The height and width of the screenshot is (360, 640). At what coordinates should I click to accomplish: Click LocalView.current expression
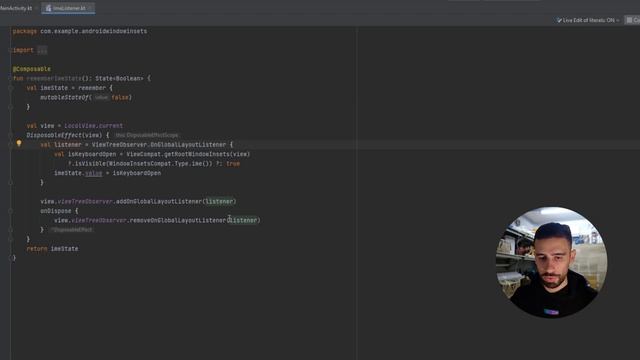click(x=93, y=126)
